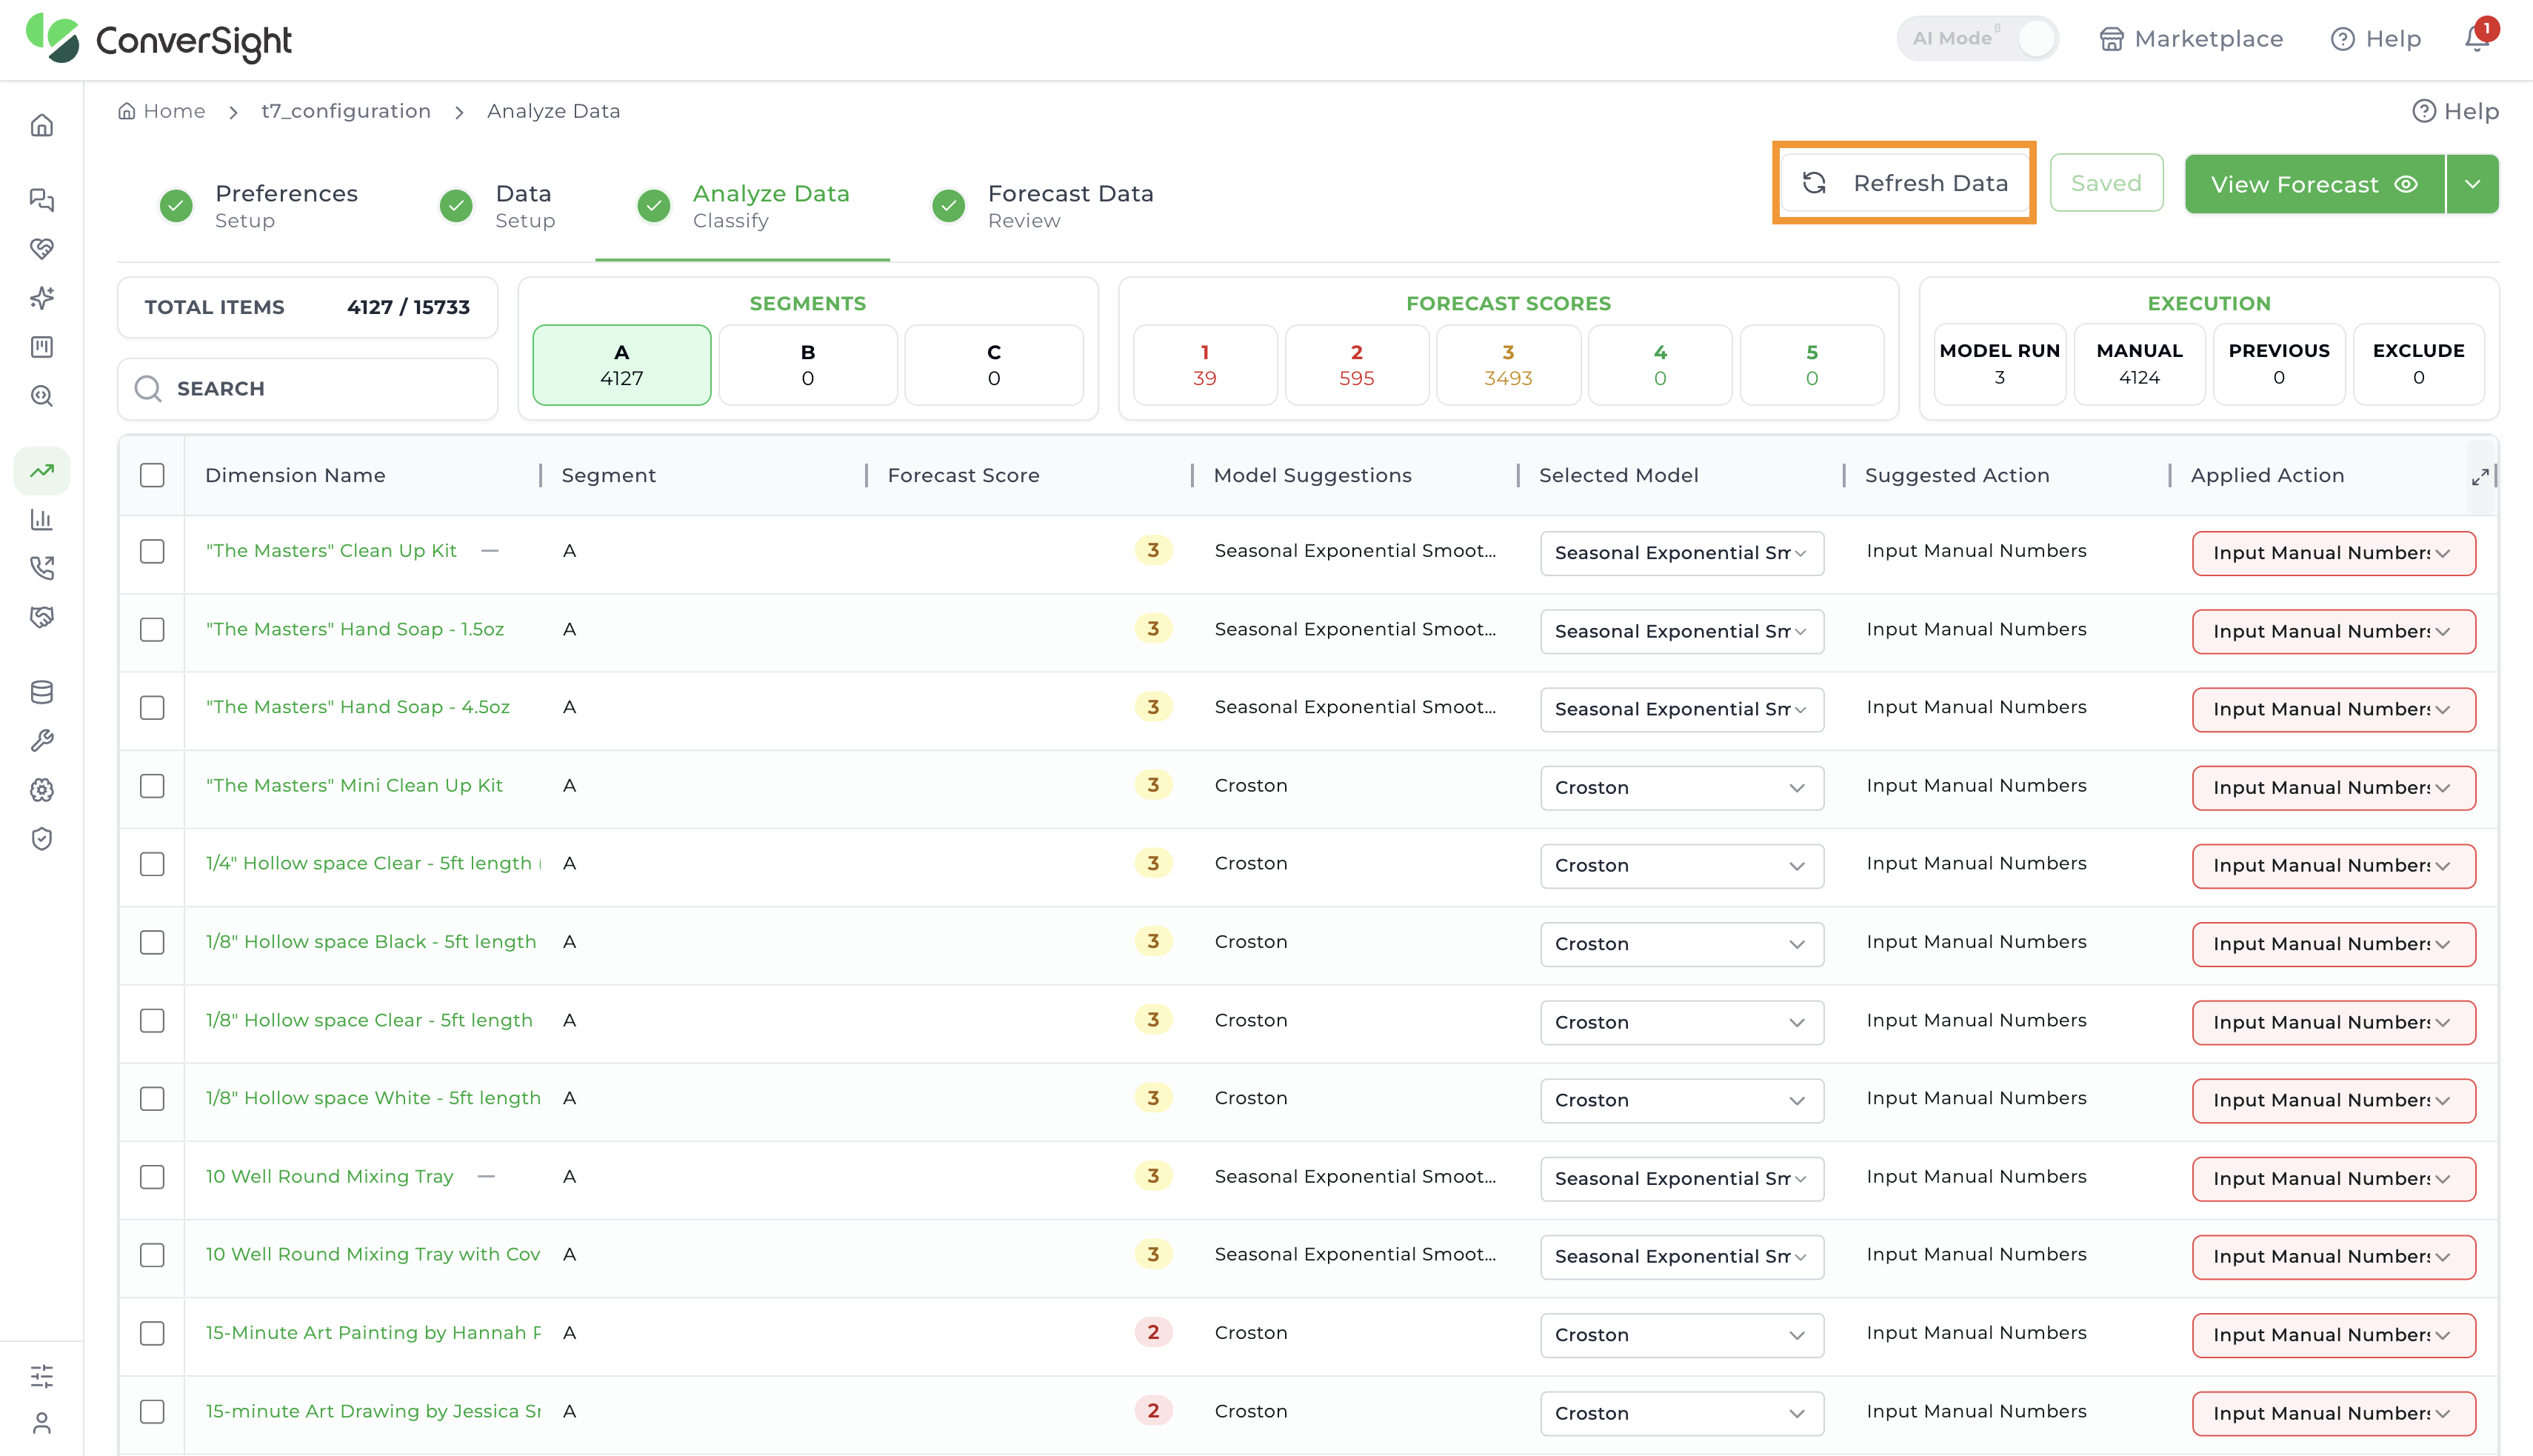Click the Saved button
Image resolution: width=2533 pixels, height=1456 pixels.
tap(2106, 183)
